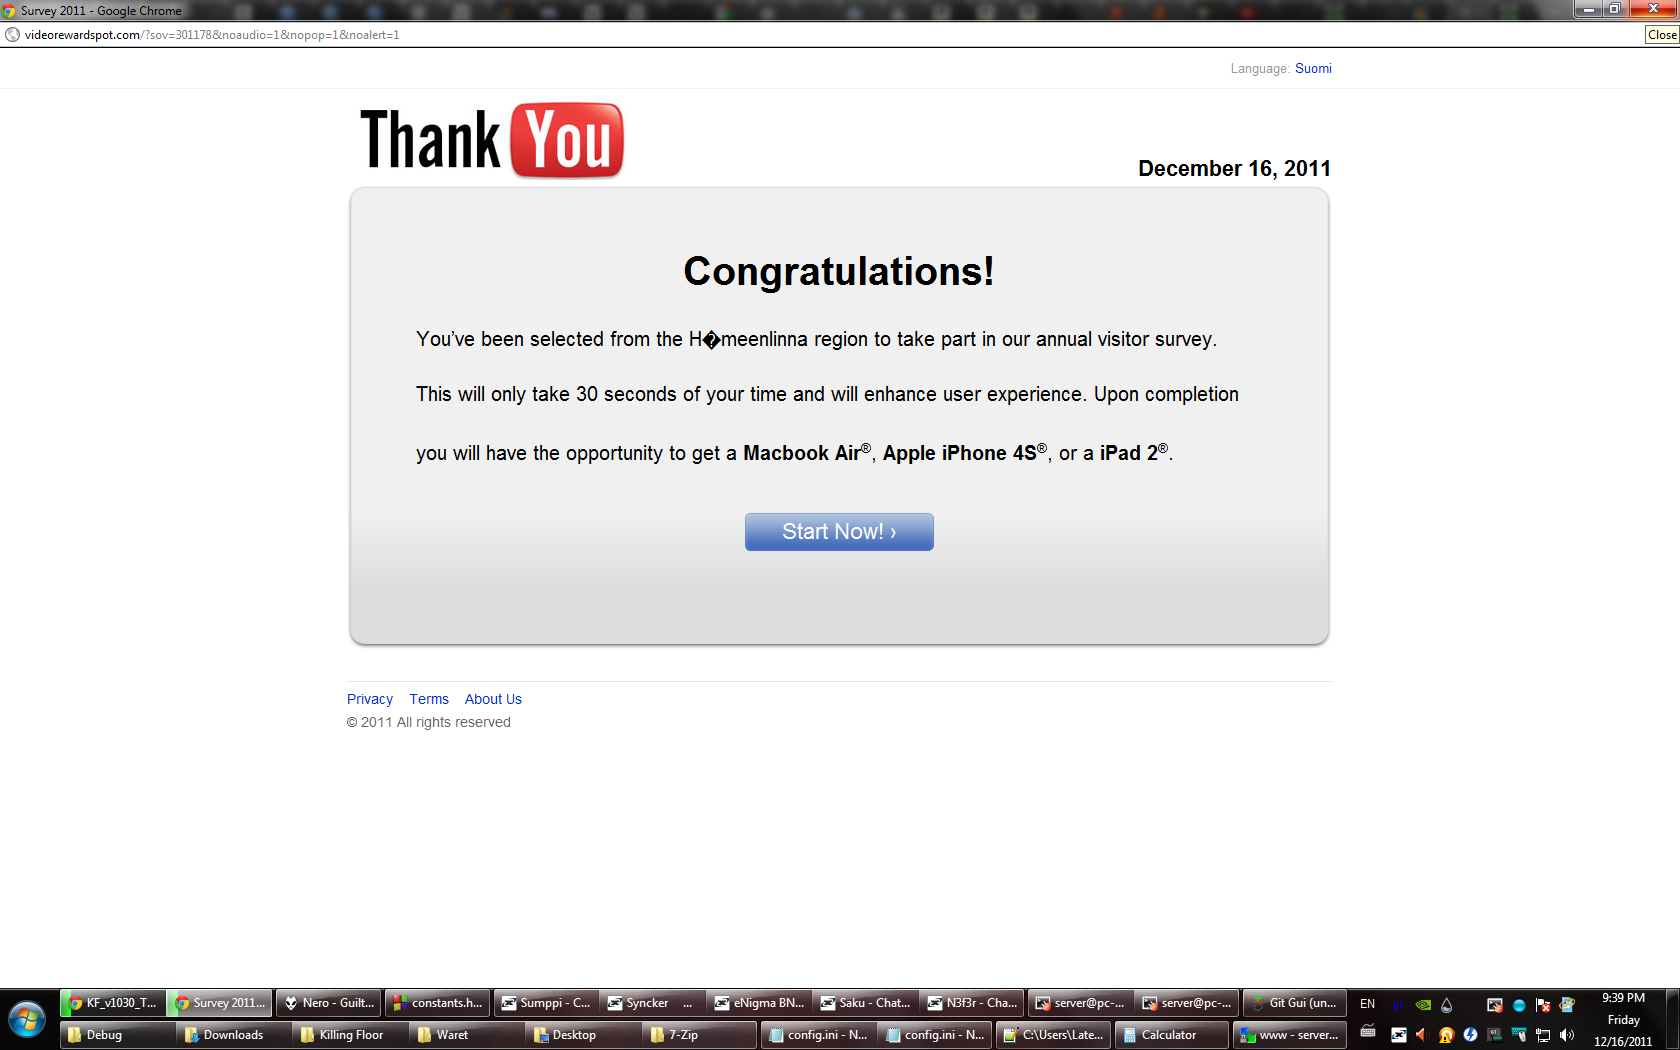Click the Start Now! button
Viewport: 1680px width, 1050px height.
[839, 532]
